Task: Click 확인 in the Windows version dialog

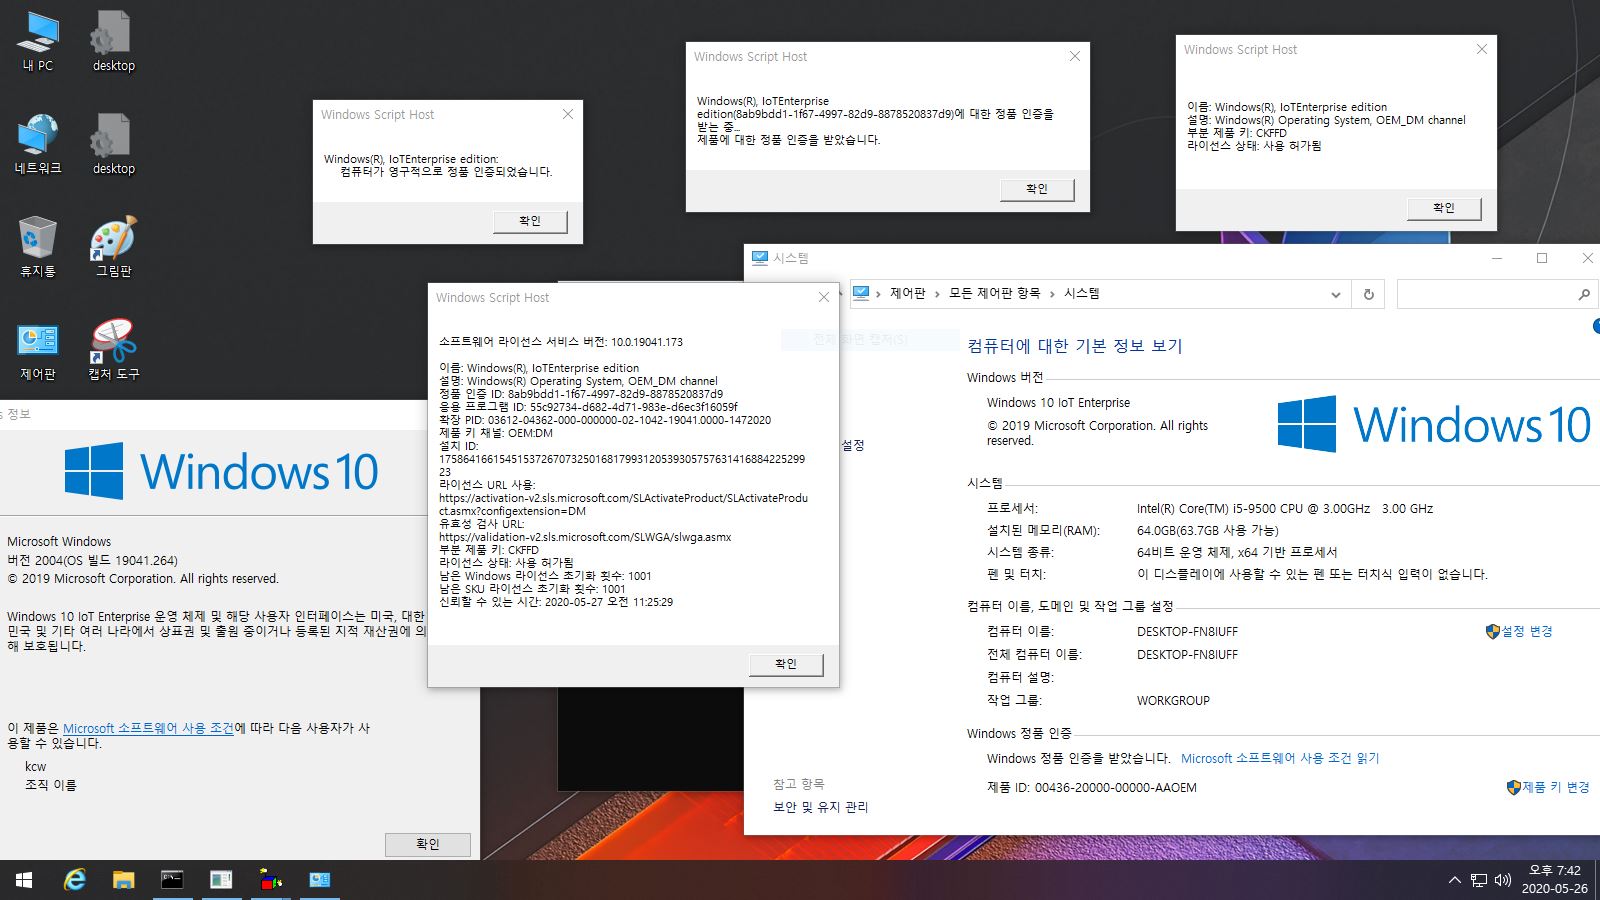Action: click(x=428, y=844)
